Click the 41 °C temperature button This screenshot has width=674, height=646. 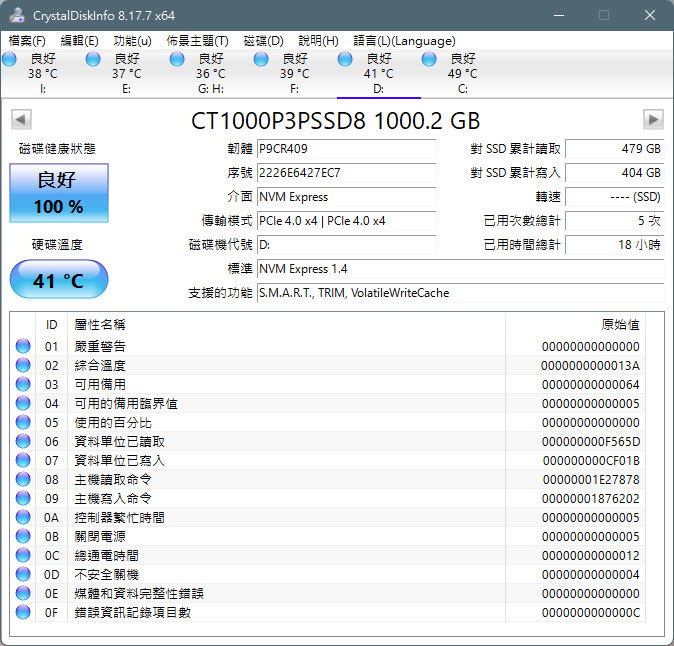[59, 281]
